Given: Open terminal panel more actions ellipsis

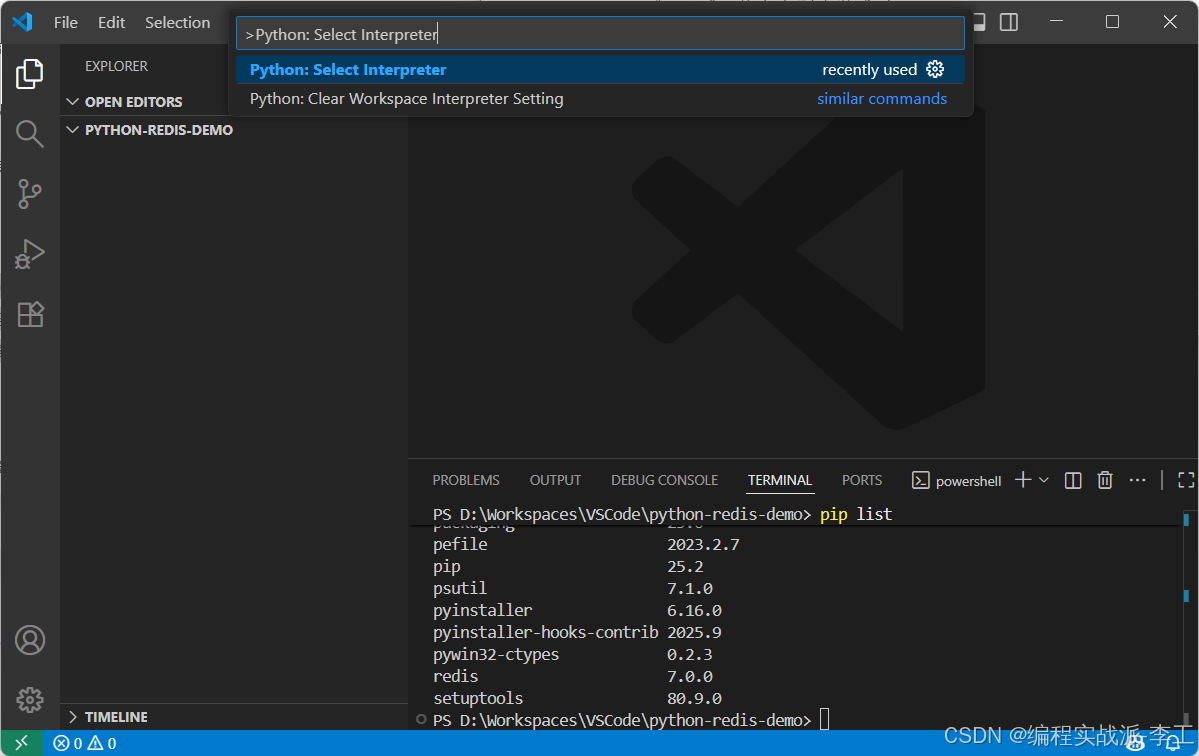Looking at the screenshot, I should pyautogui.click(x=1137, y=480).
